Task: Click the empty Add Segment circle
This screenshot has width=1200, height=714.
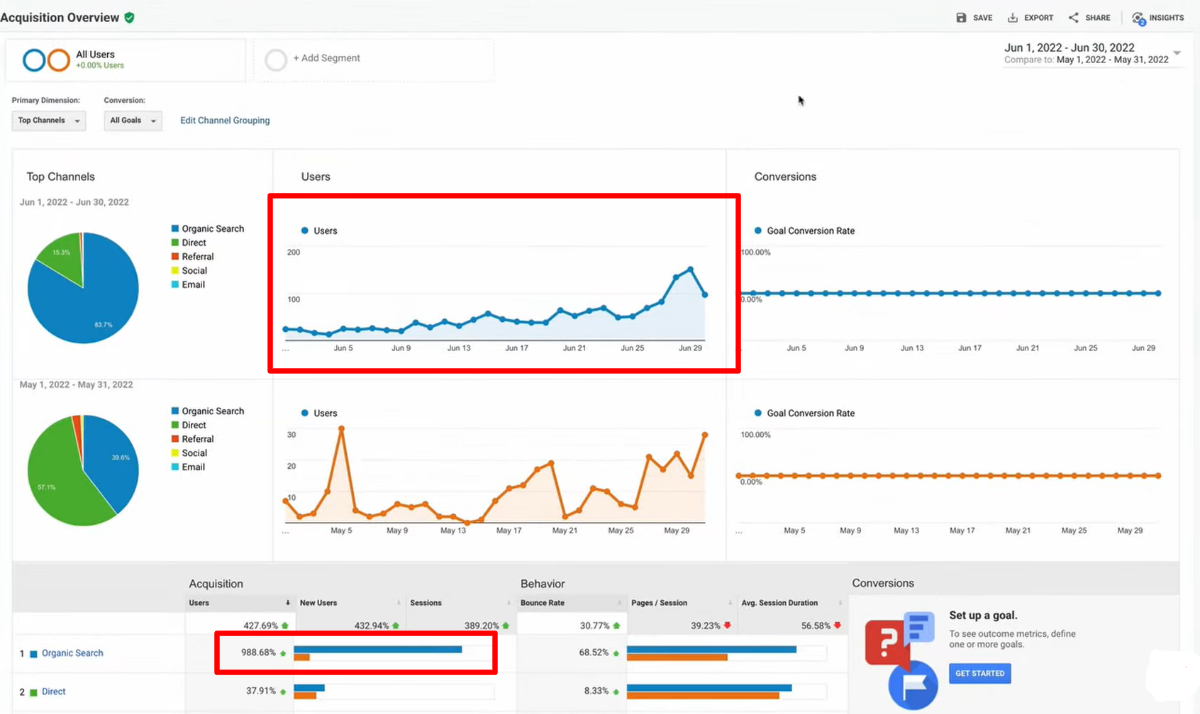Action: 276,60
